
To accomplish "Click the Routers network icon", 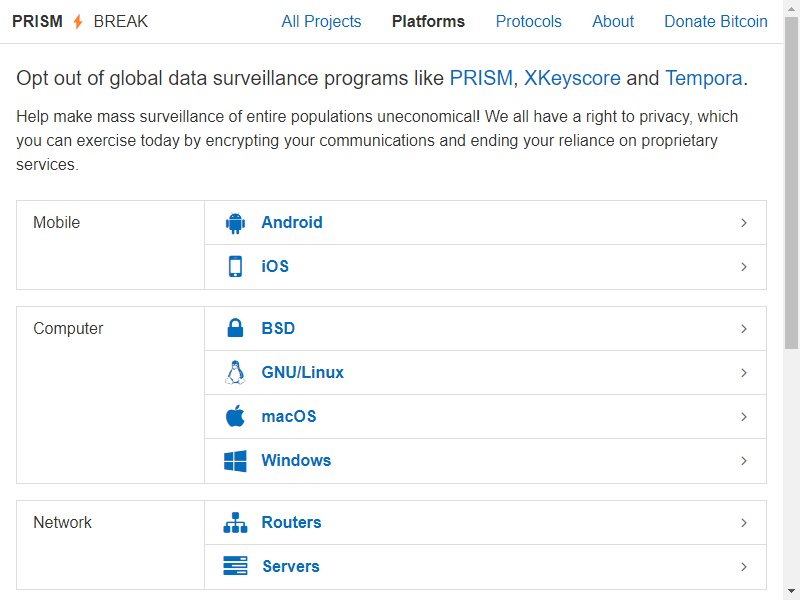I will (x=235, y=522).
